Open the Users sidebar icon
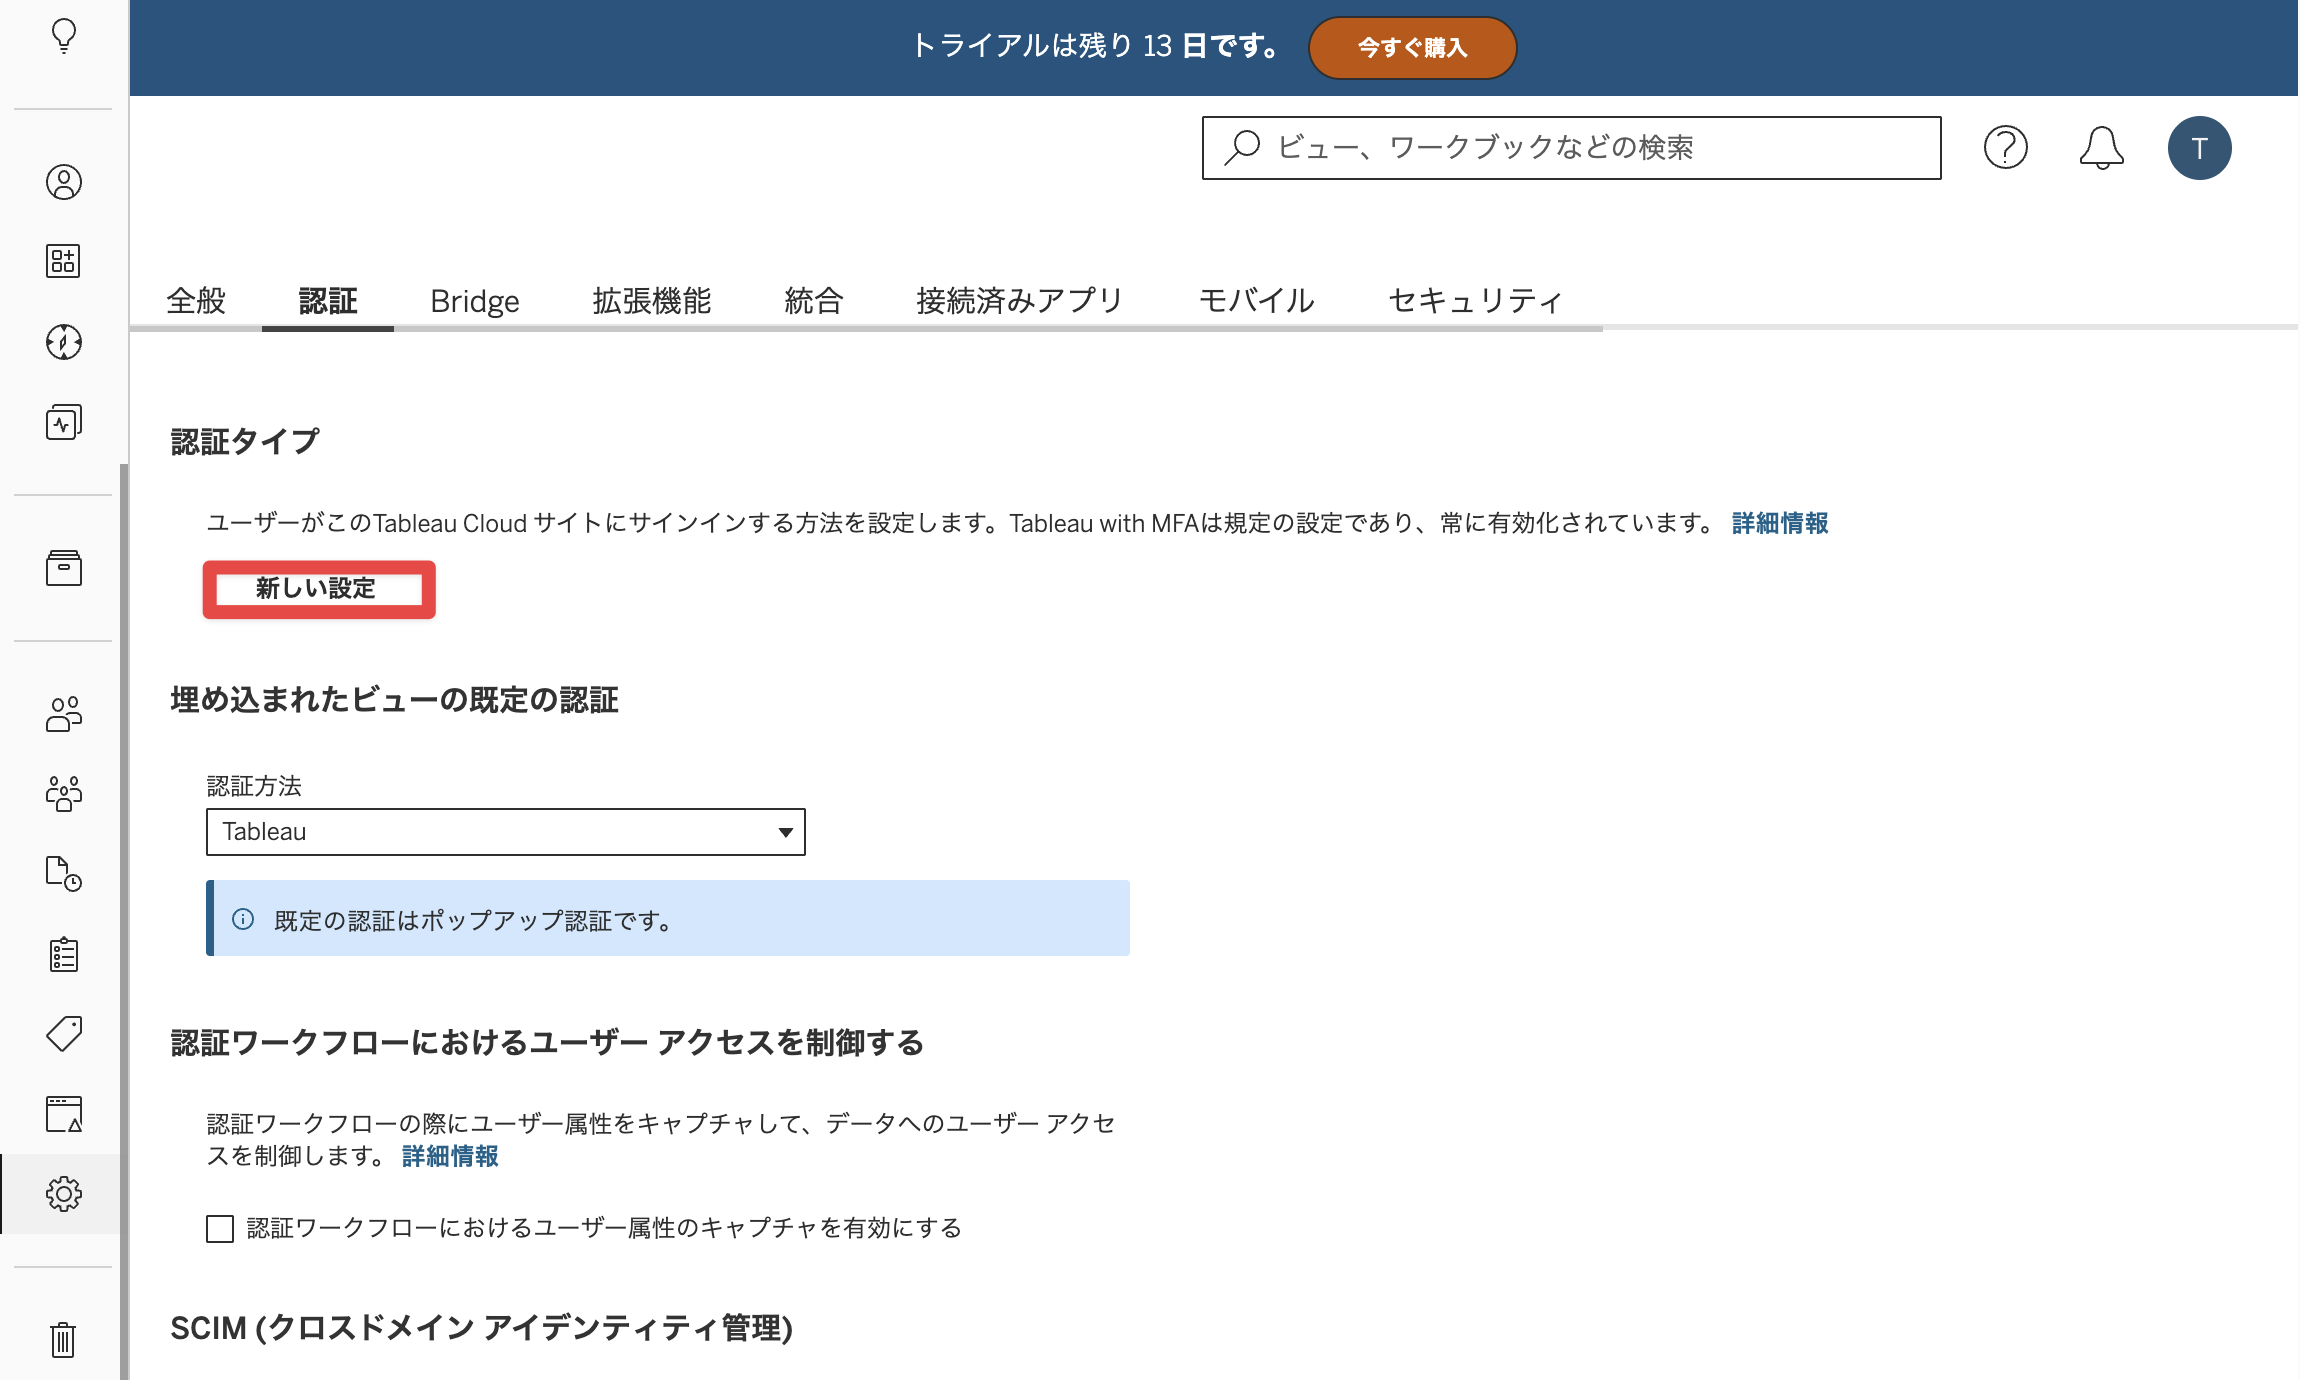This screenshot has width=2300, height=1380. 64,714
